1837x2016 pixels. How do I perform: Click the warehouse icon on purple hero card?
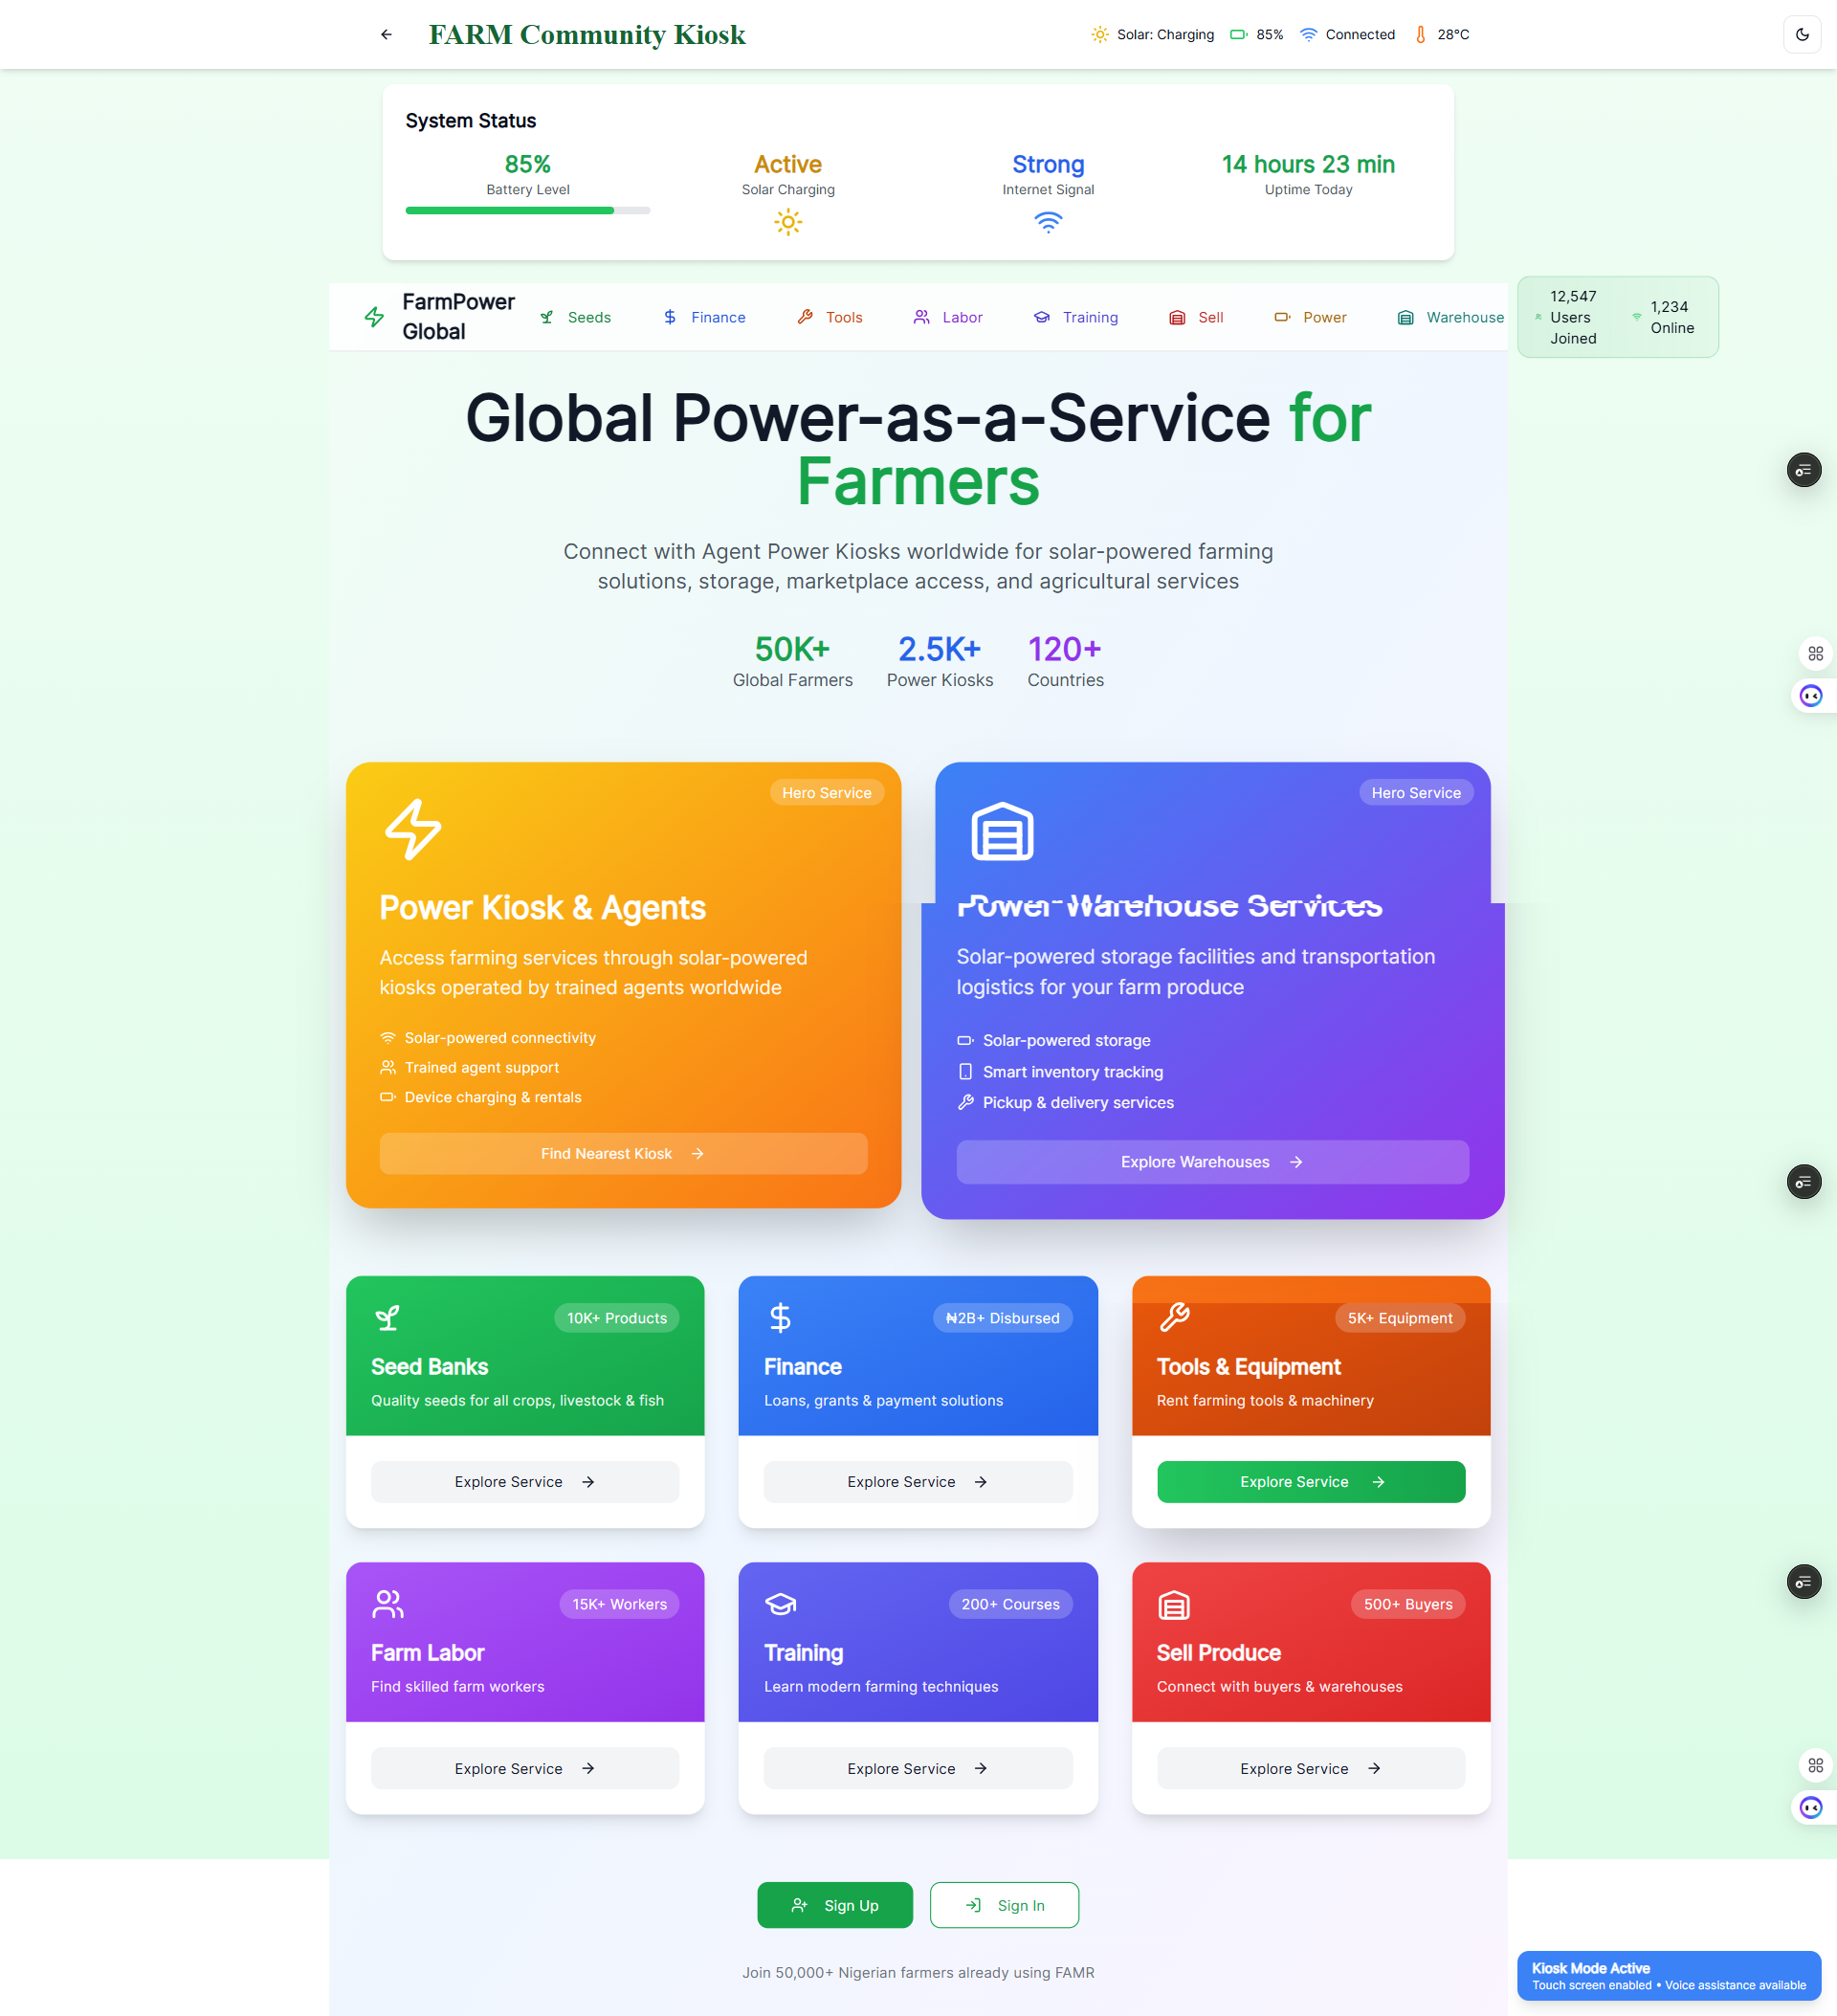[1002, 830]
